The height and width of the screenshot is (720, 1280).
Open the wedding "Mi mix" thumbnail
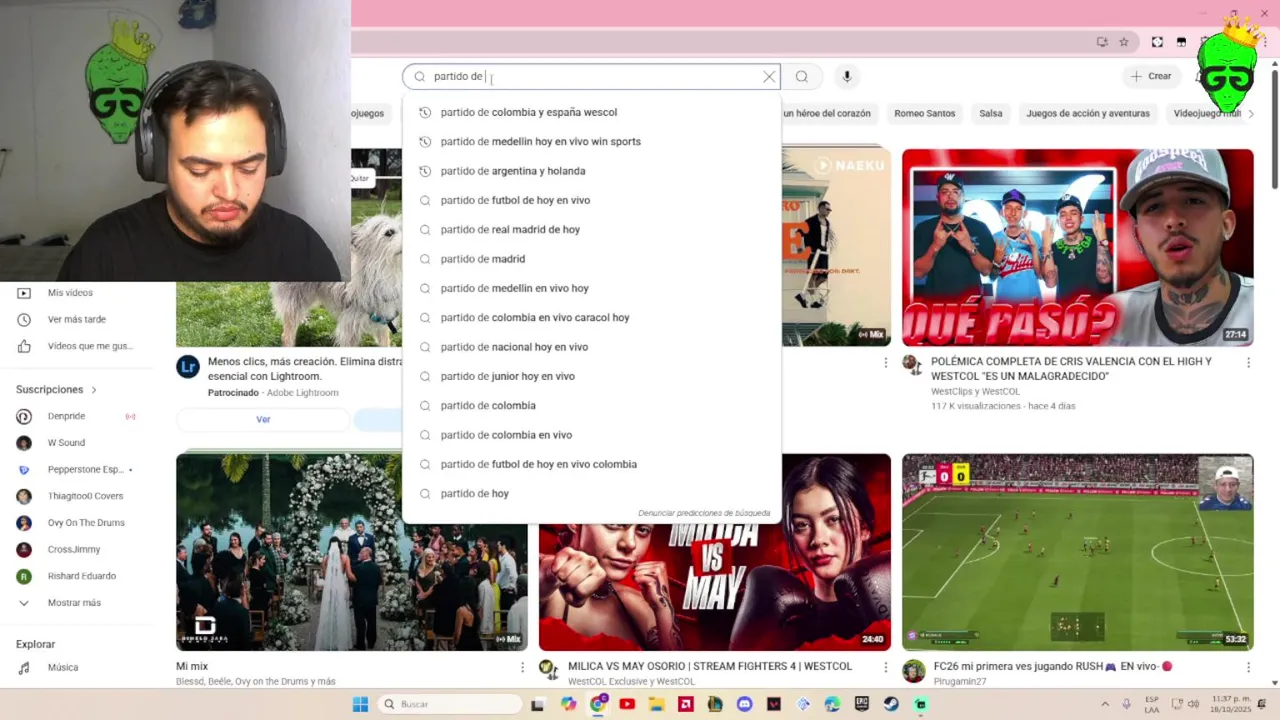352,552
